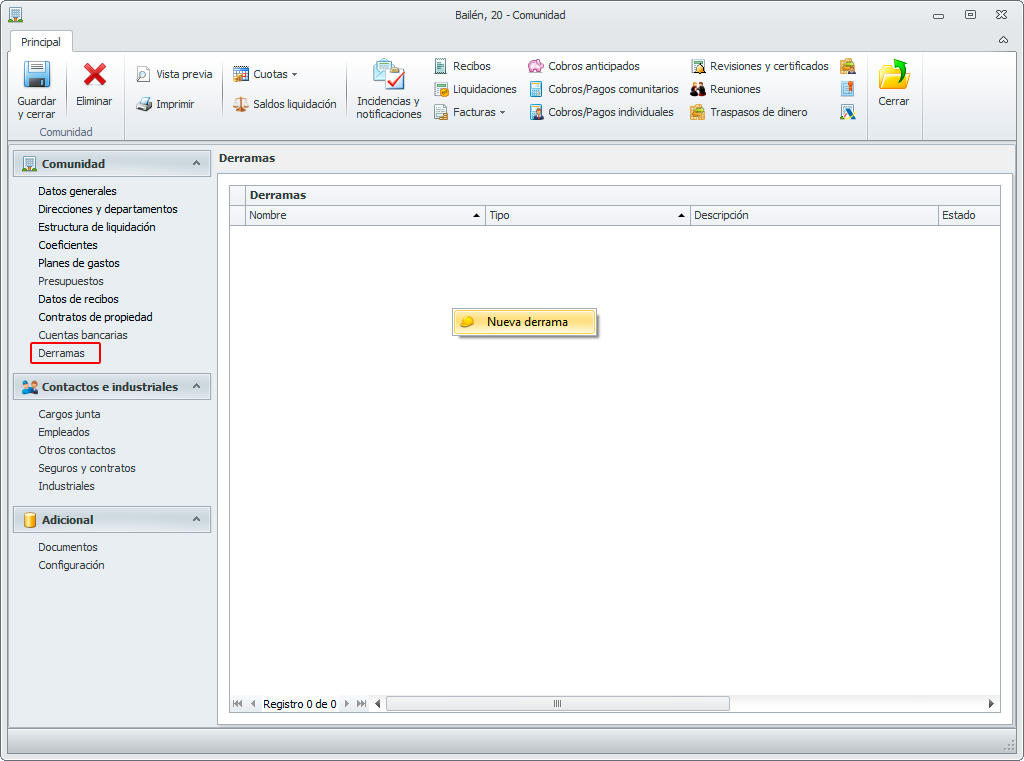Open Derramas in sidebar
1024x761 pixels.
[x=61, y=353]
